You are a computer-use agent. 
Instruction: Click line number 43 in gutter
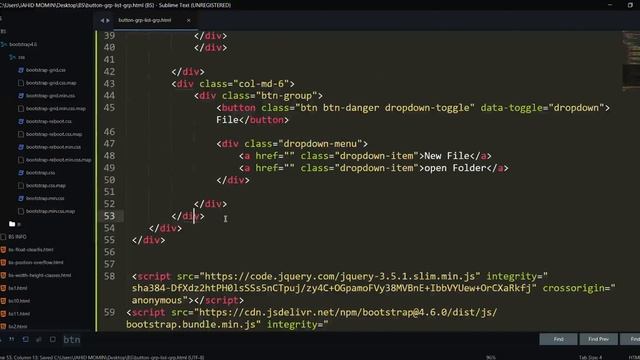click(109, 83)
